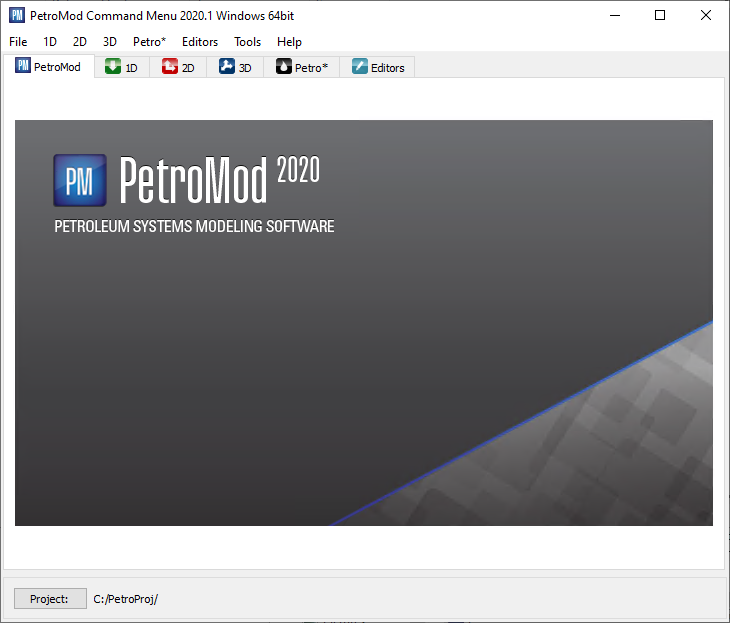Image resolution: width=730 pixels, height=623 pixels.
Task: Open the Tools menu
Action: click(x=247, y=42)
